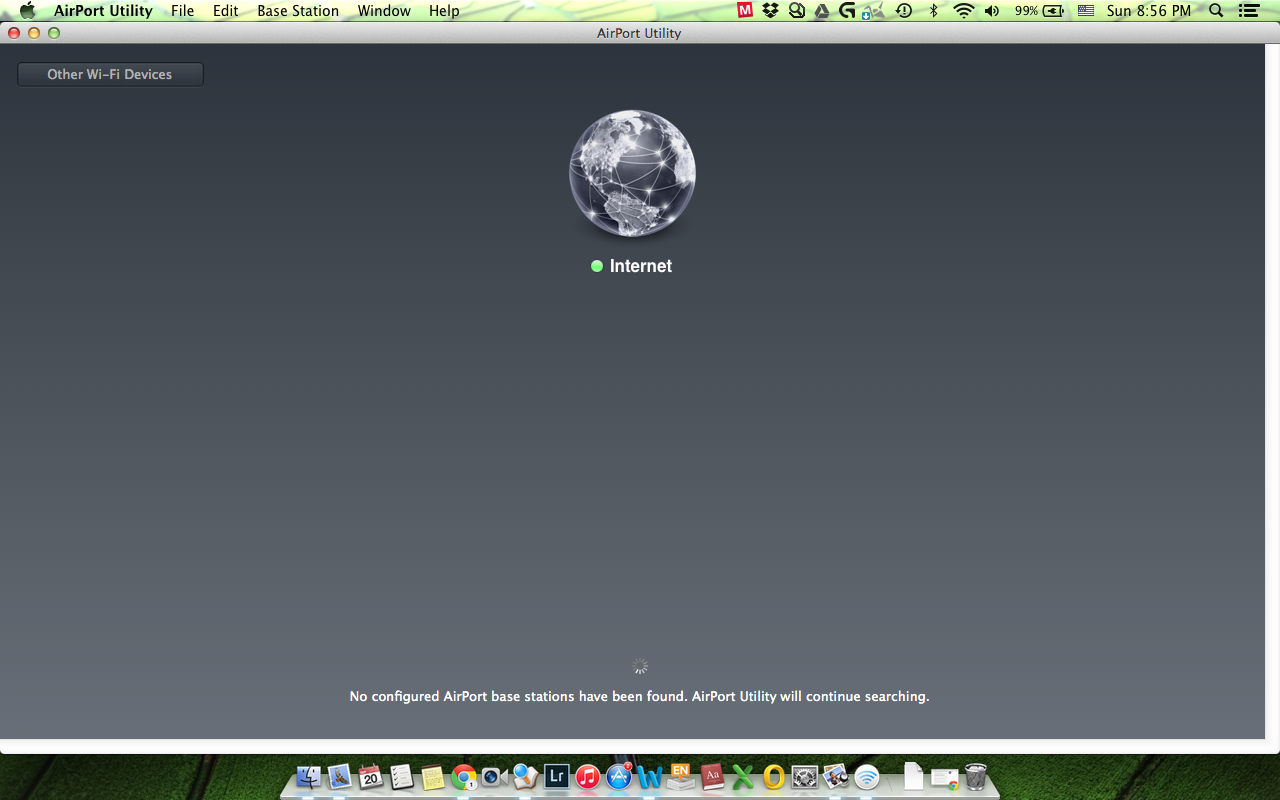
Task: Open the Time Machine menu bar icon
Action: click(x=903, y=11)
